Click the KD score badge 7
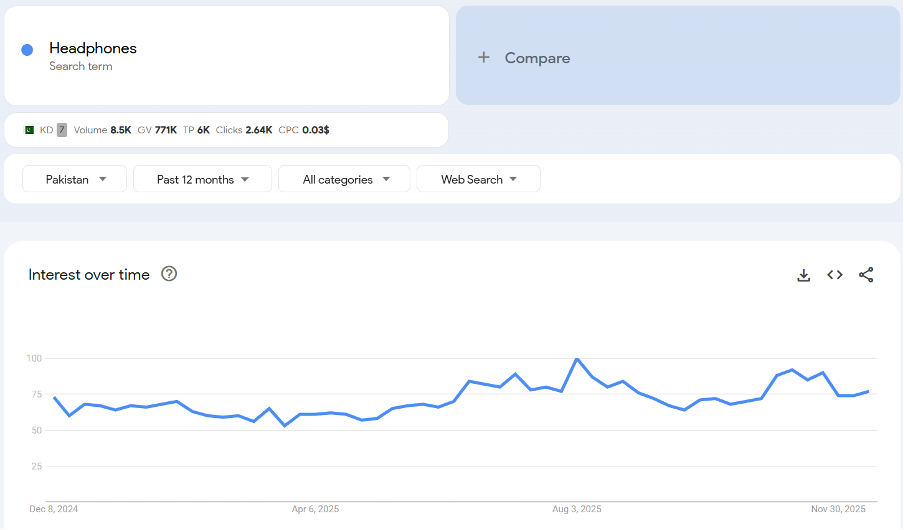The image size is (904, 530). pyautogui.click(x=62, y=130)
